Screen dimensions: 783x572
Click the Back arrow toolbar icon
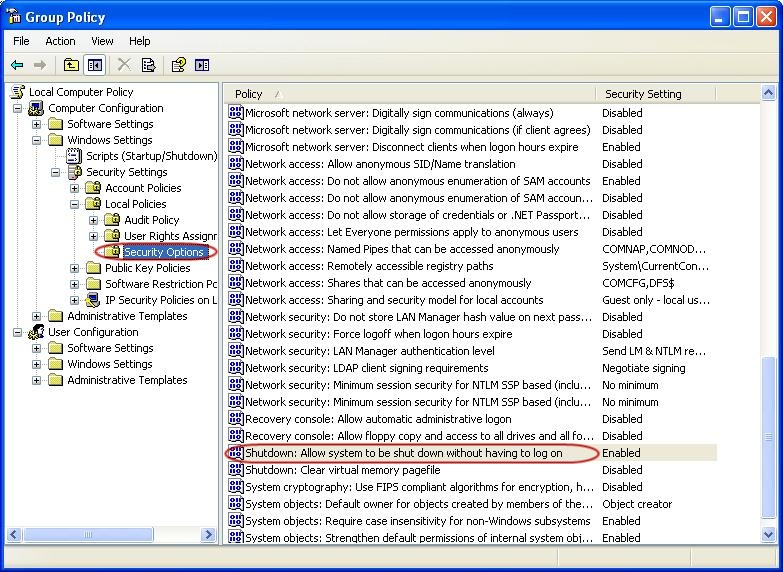click(17, 65)
